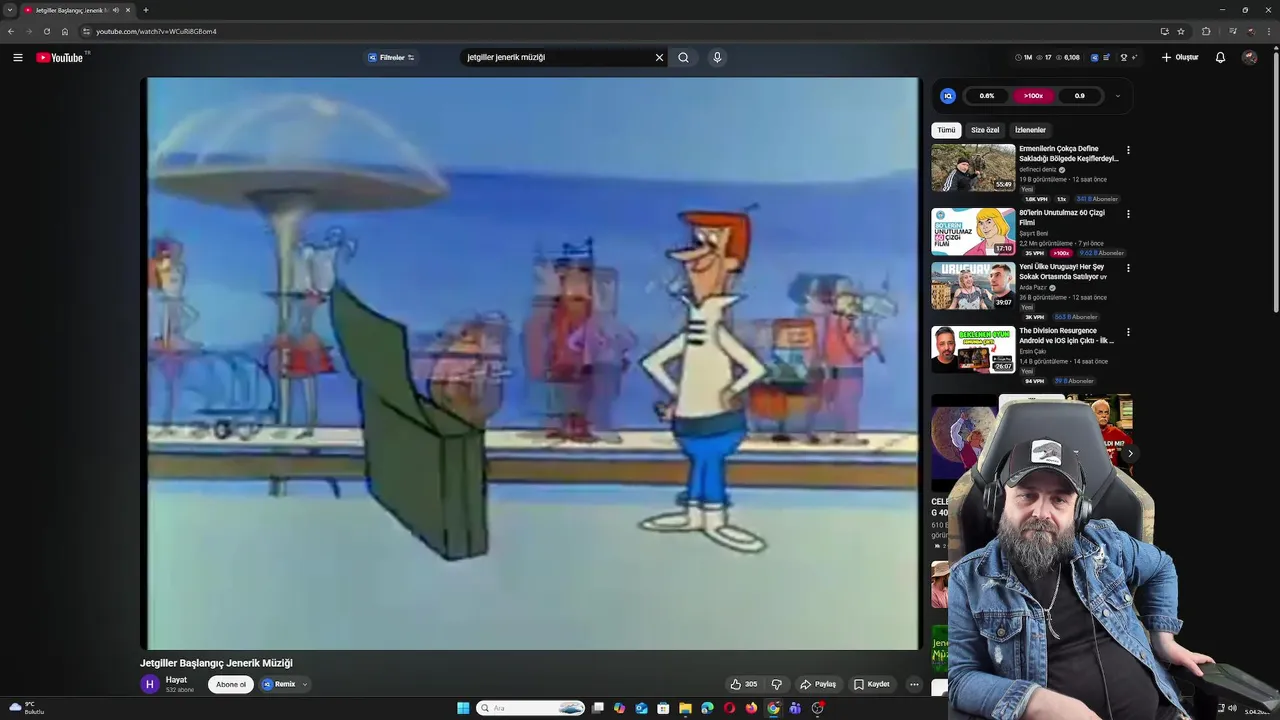Like the video with thumbs up

744,684
